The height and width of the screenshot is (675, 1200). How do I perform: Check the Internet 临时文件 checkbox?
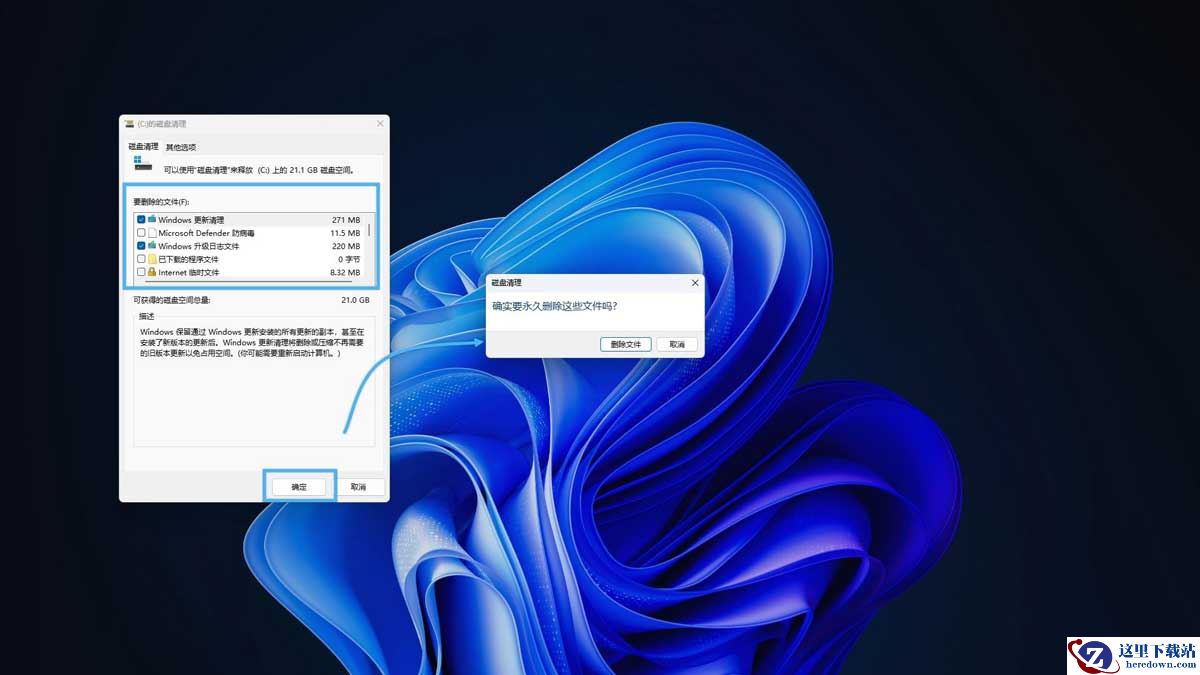[141, 272]
